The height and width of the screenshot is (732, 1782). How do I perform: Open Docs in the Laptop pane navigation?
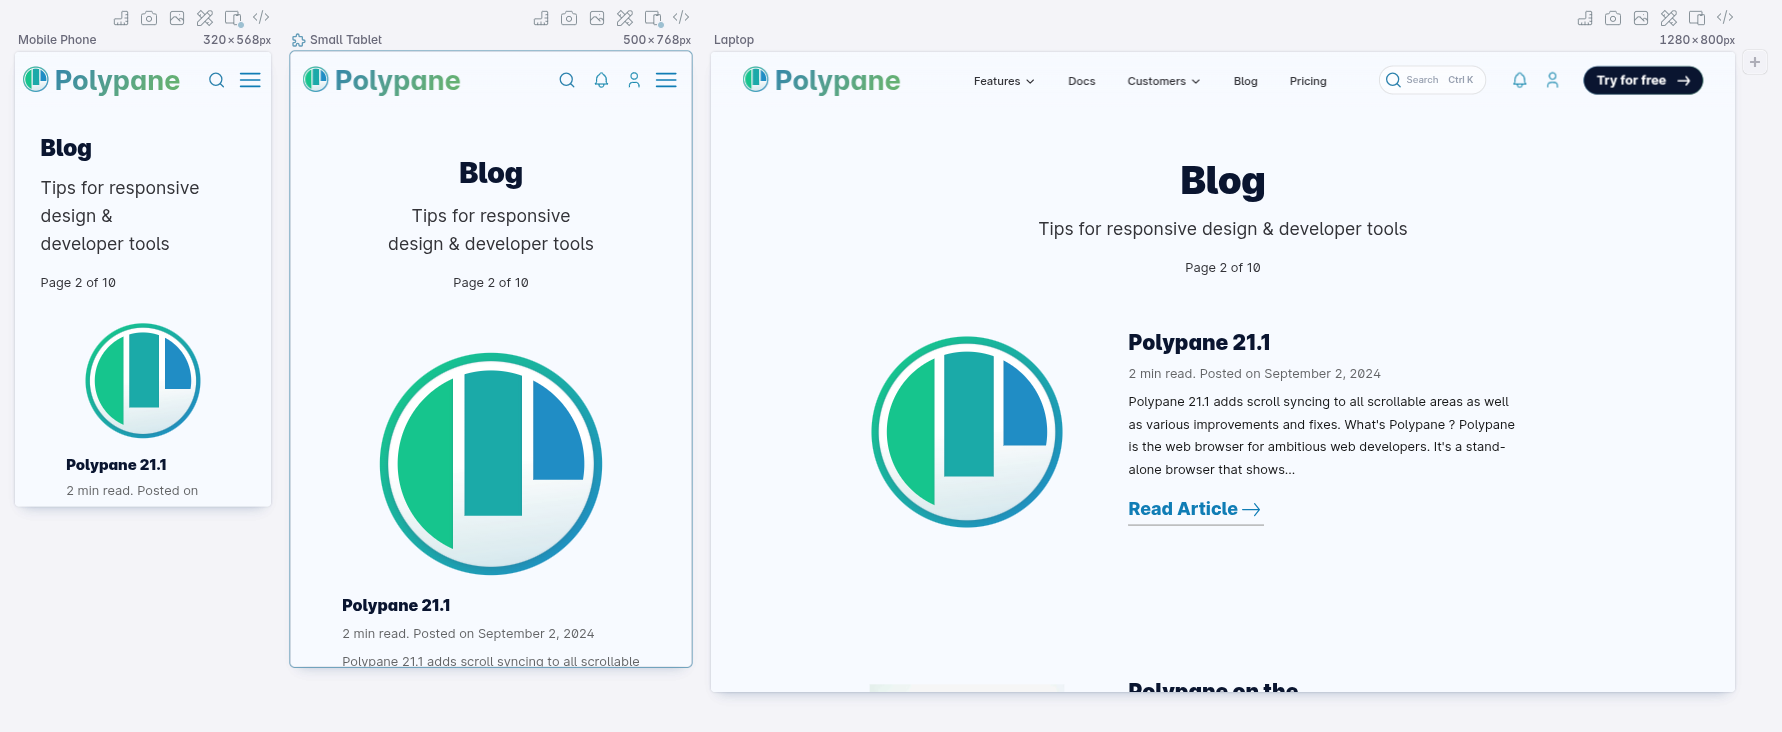[x=1082, y=81]
